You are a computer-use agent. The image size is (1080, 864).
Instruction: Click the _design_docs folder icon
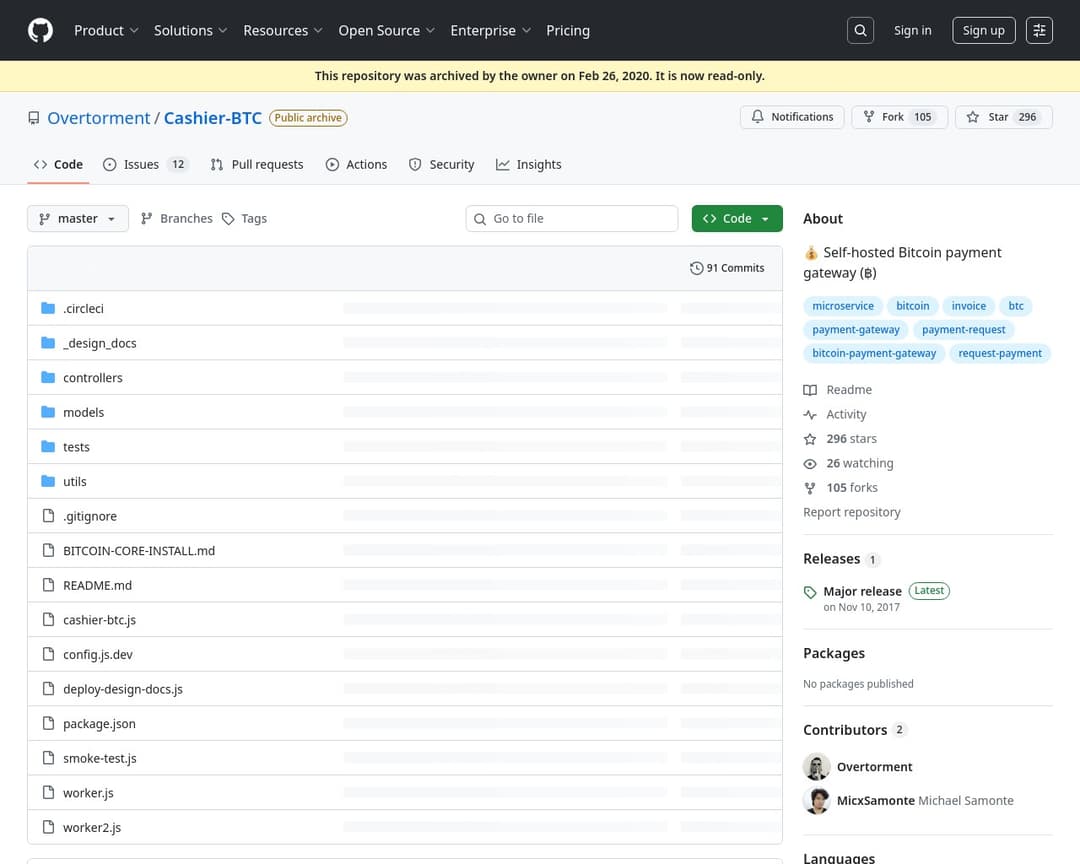pyautogui.click(x=48, y=342)
